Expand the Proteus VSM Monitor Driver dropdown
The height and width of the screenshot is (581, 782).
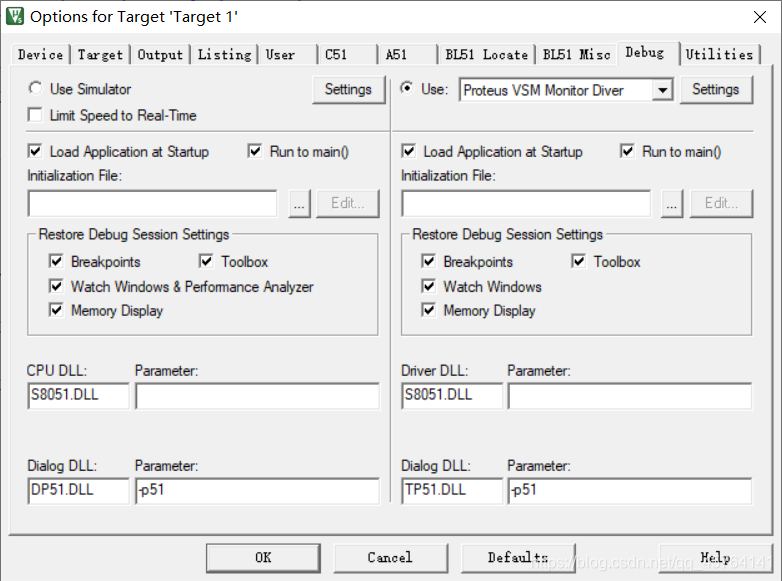(x=662, y=90)
